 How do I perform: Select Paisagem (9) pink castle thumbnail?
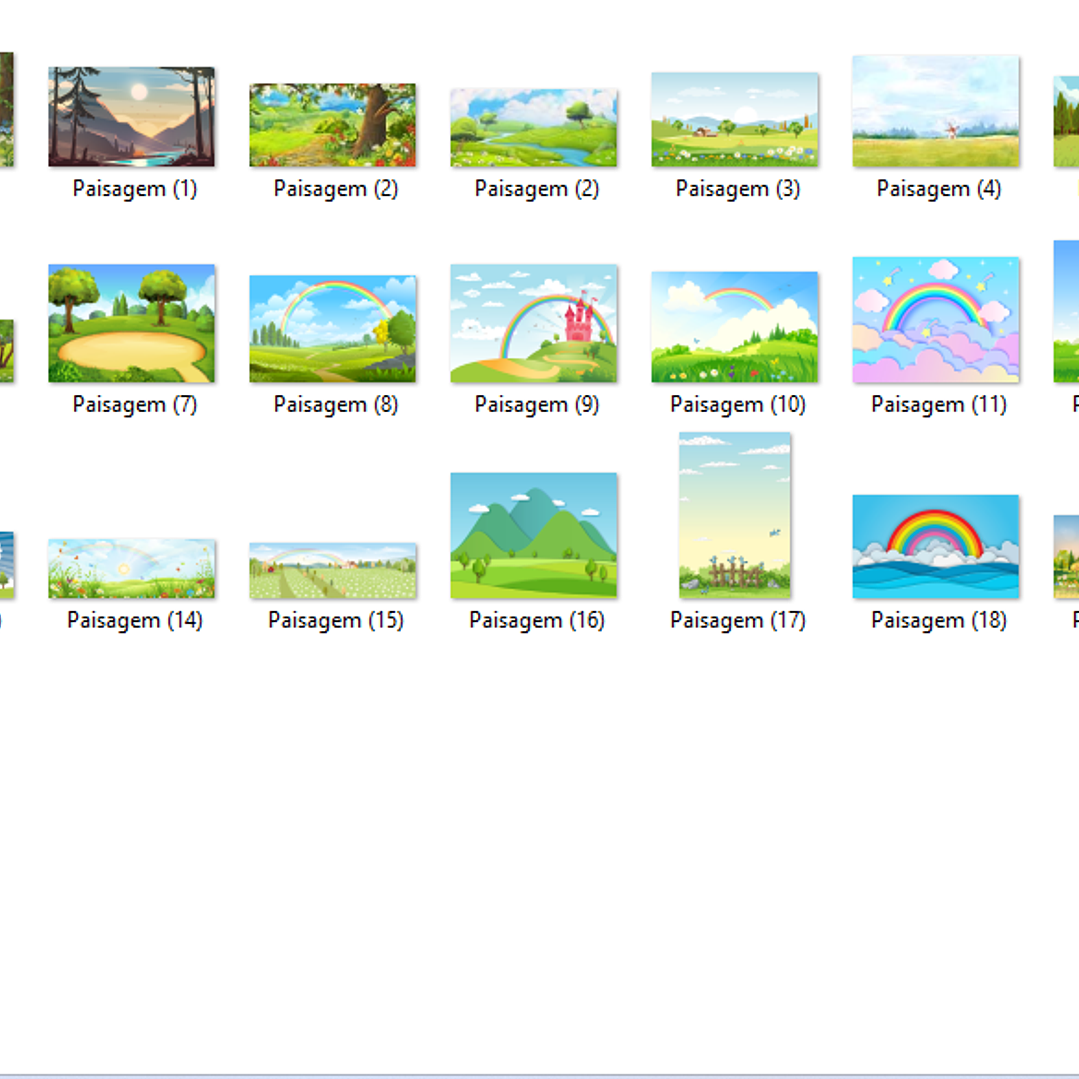pyautogui.click(x=533, y=323)
